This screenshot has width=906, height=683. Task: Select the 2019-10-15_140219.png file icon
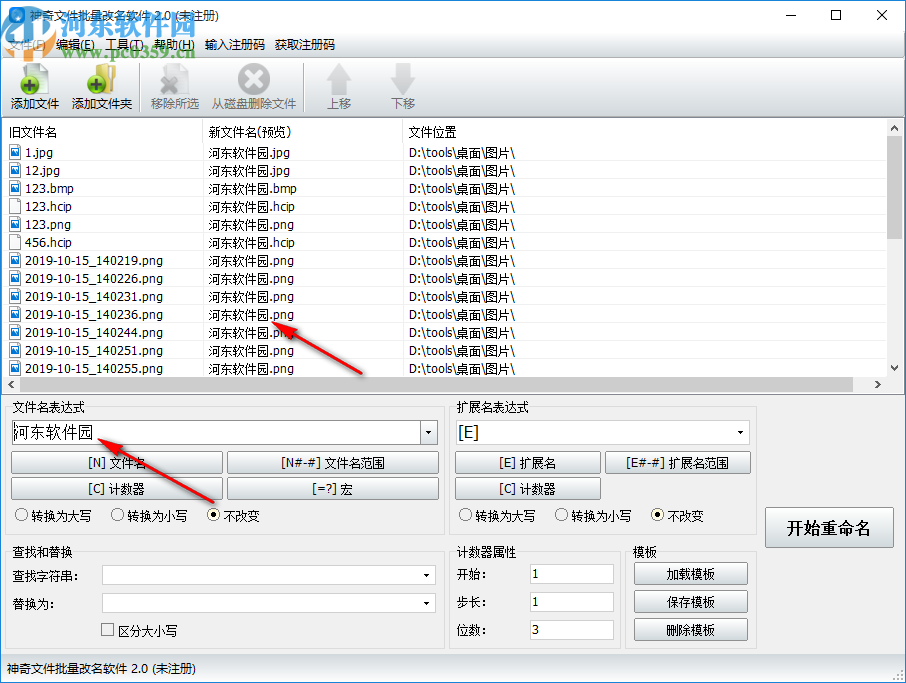click(x=16, y=261)
